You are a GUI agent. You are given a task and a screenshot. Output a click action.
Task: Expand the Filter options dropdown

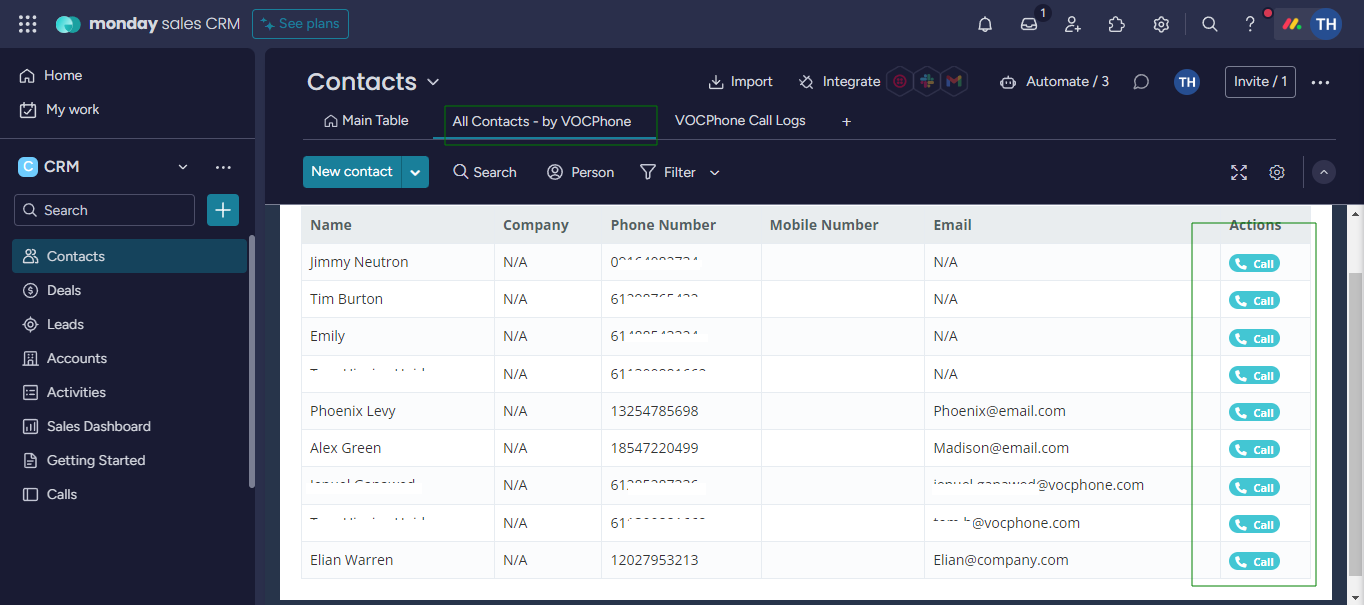coord(714,172)
